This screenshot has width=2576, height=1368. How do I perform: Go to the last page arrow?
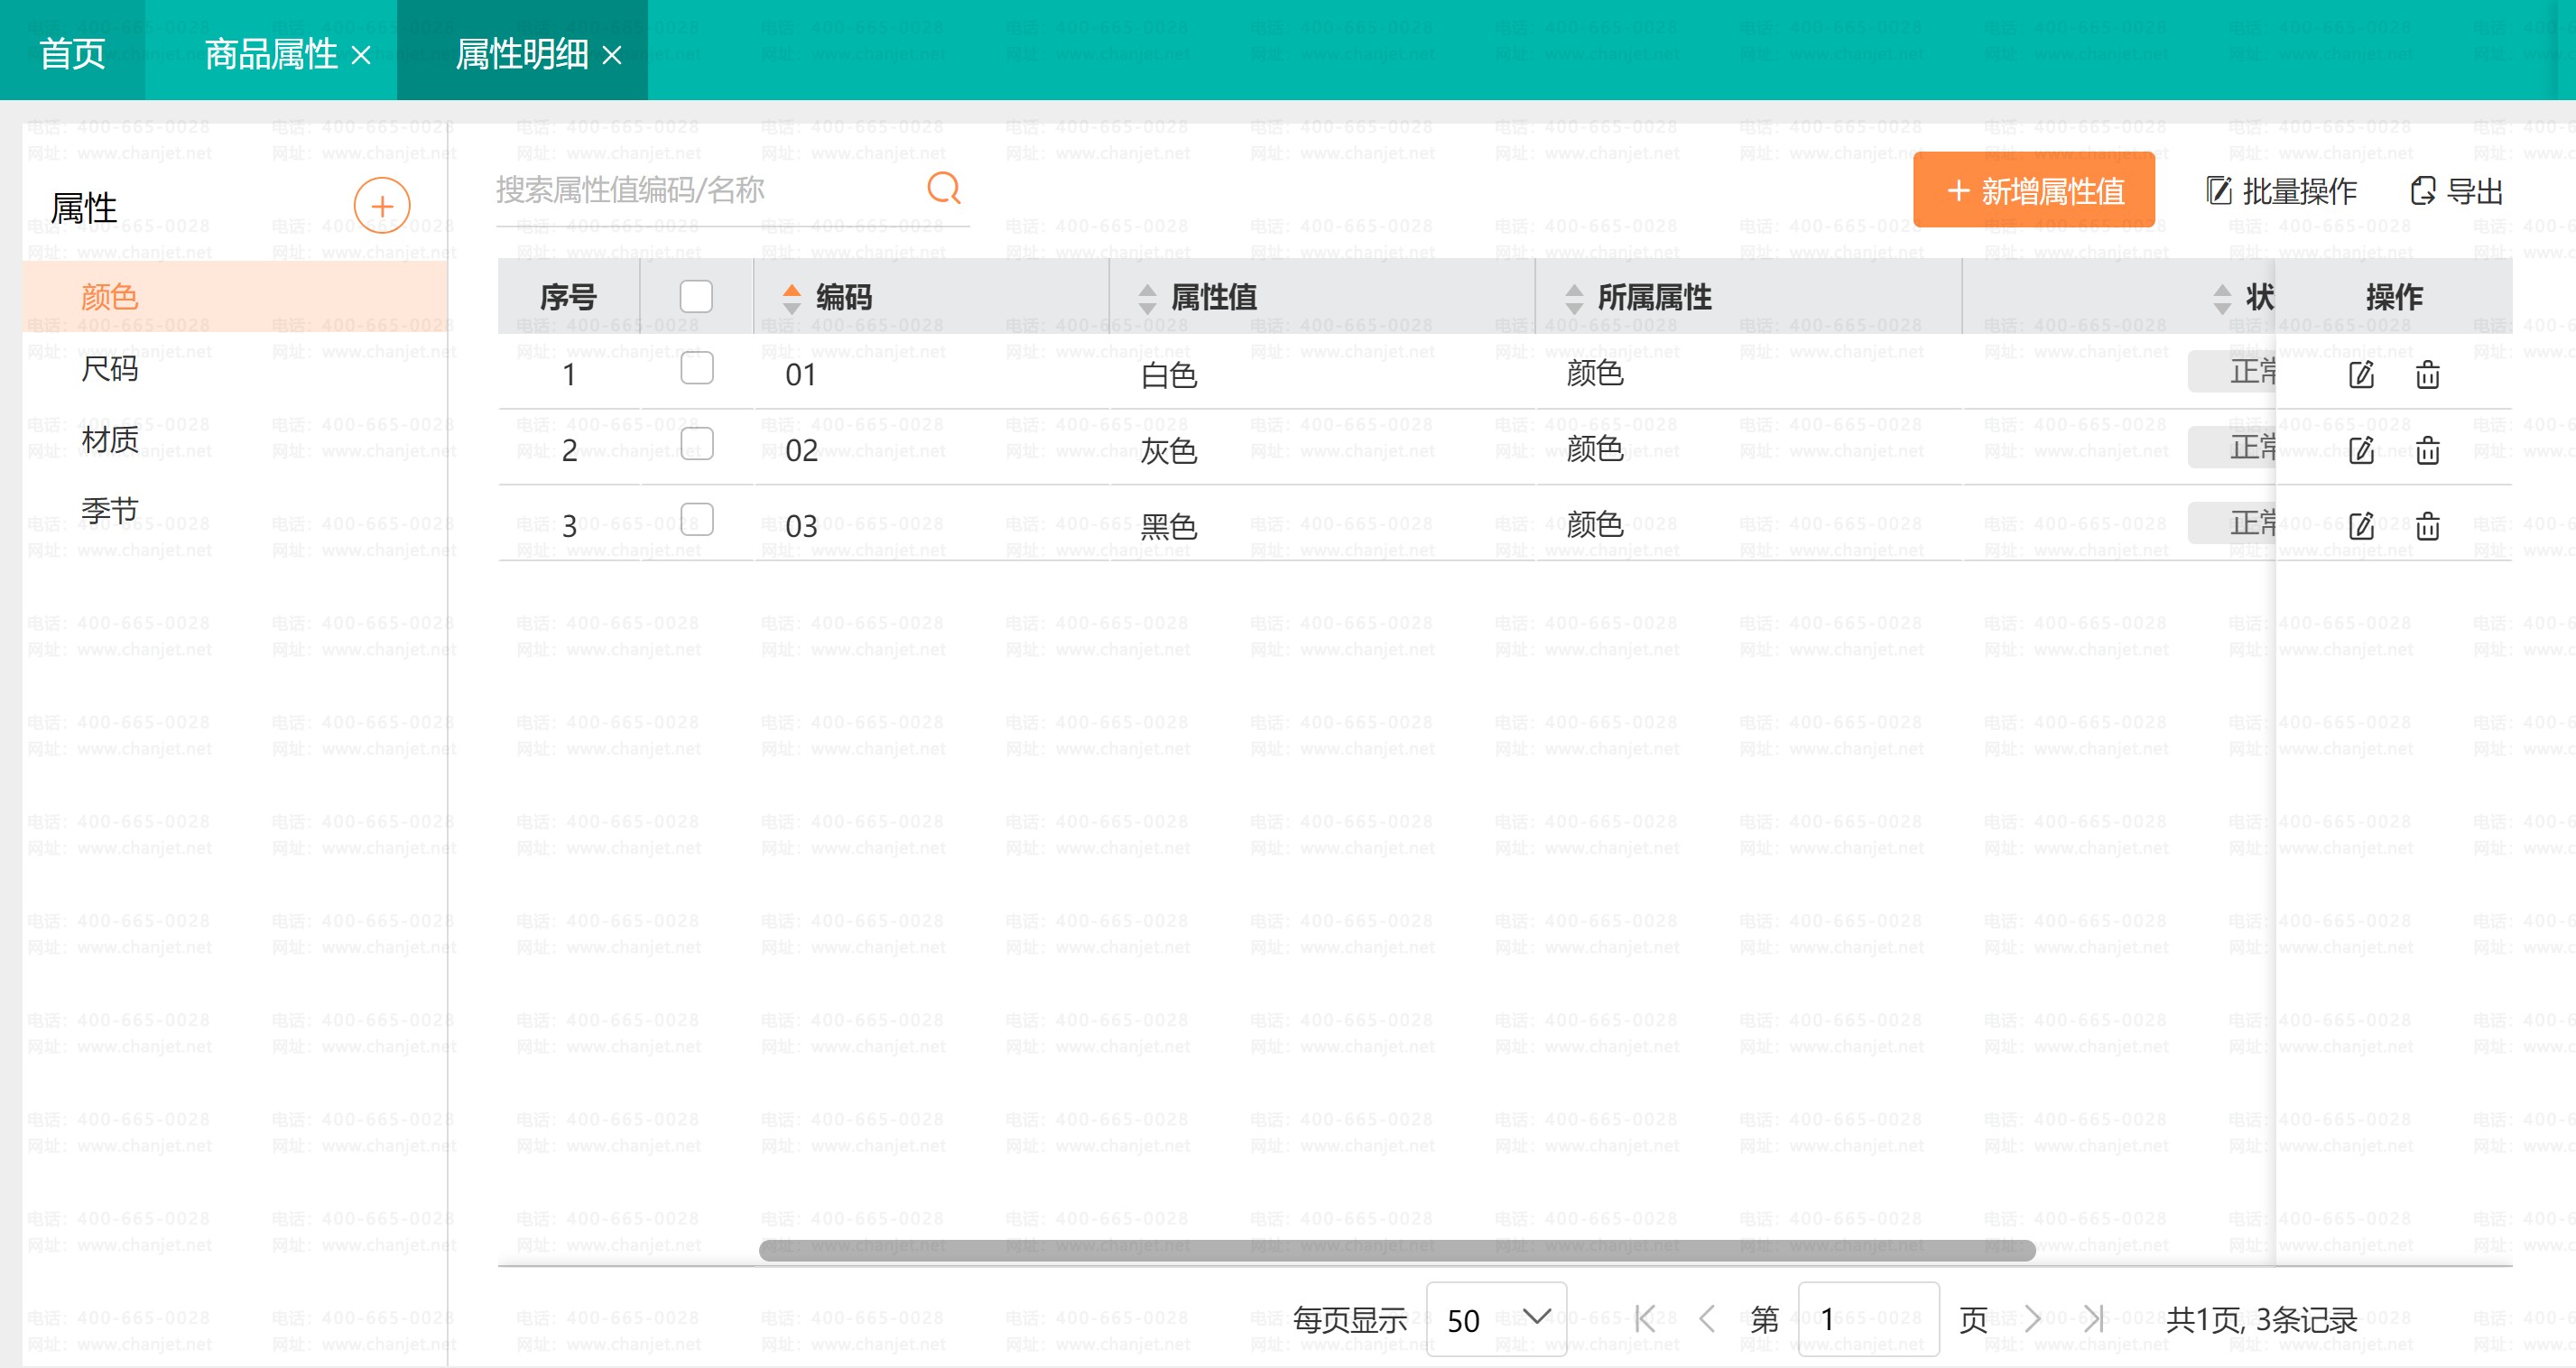[2094, 1319]
